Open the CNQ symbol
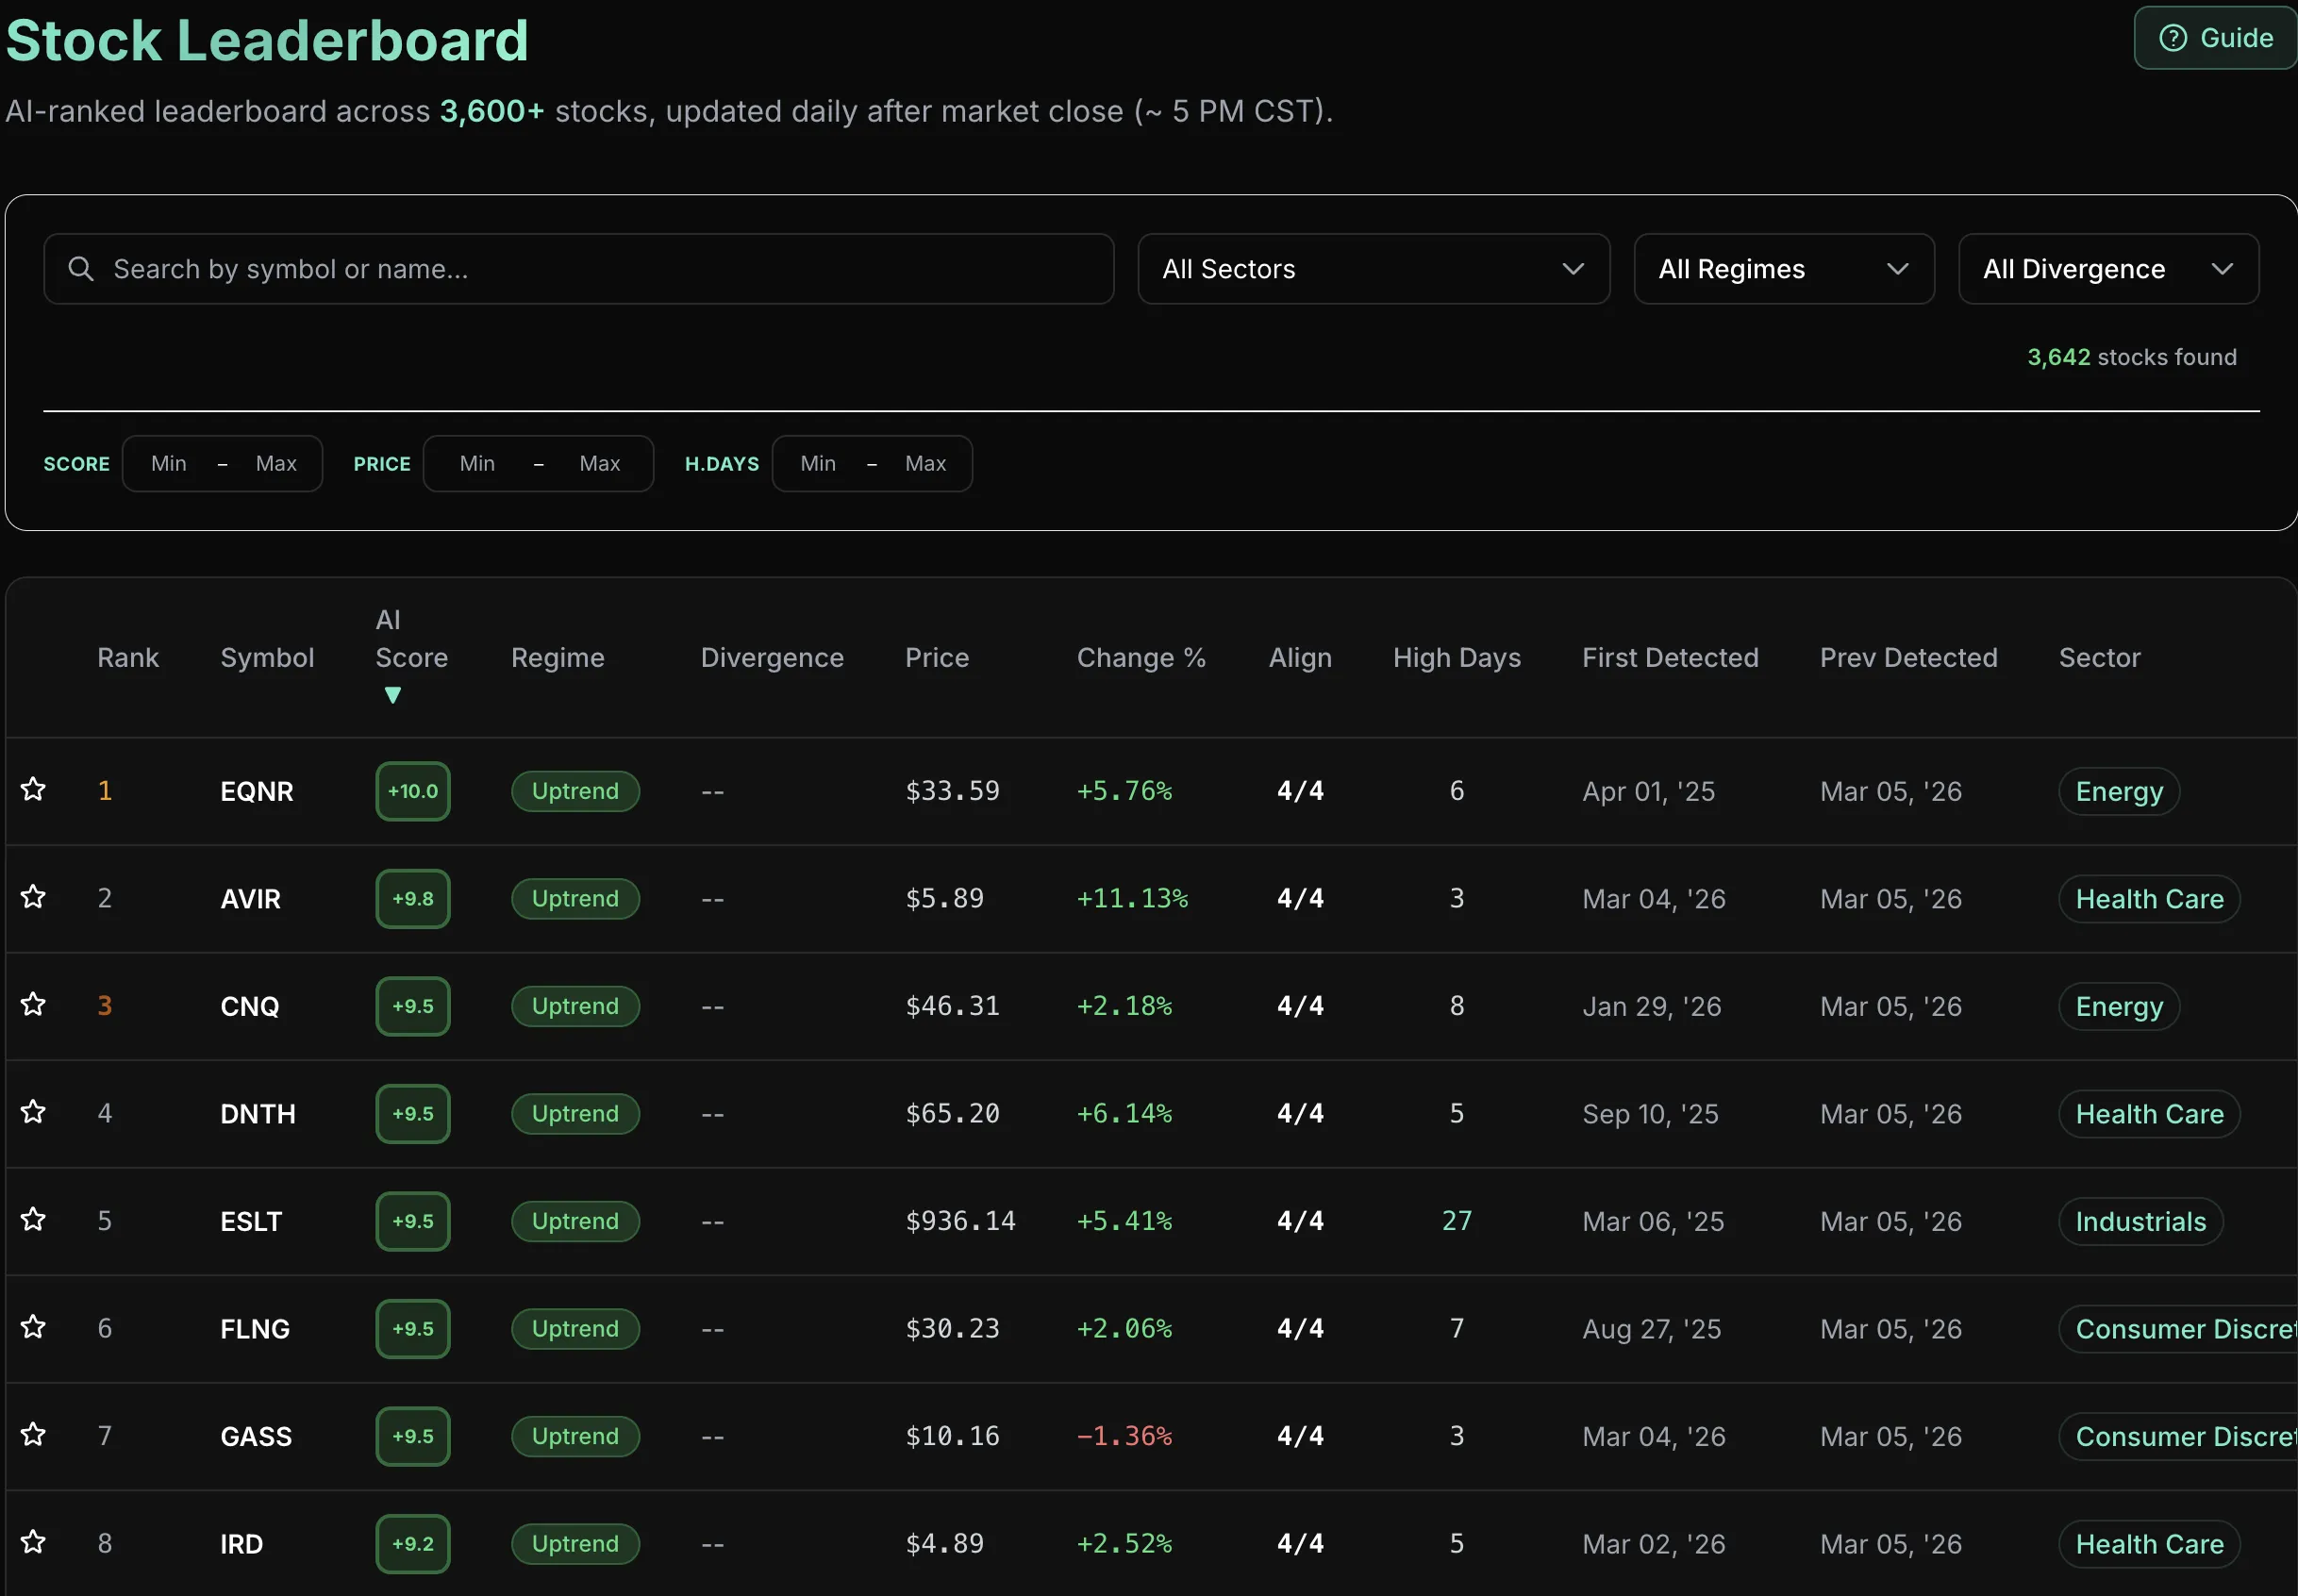 [250, 1006]
